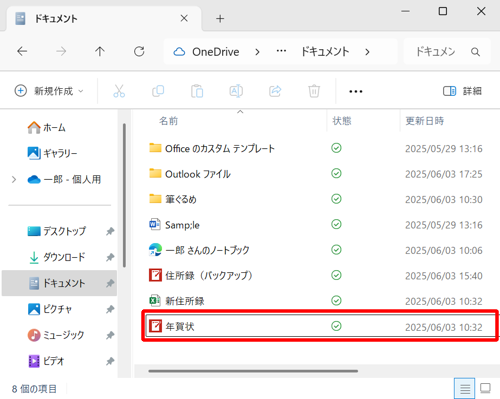Click the sync status icon for Samp;le
This screenshot has height=399, width=500.
coord(336,224)
